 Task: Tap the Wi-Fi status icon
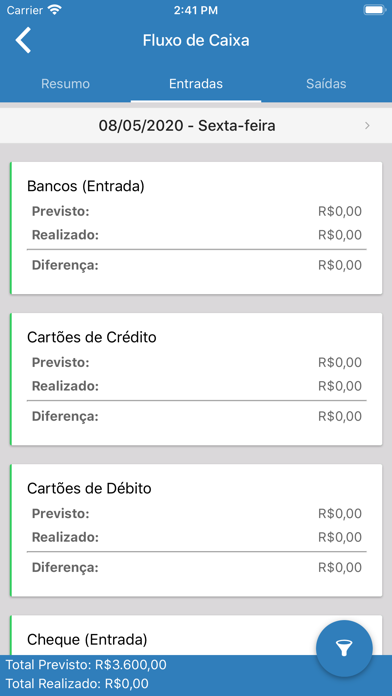pyautogui.click(x=55, y=9)
